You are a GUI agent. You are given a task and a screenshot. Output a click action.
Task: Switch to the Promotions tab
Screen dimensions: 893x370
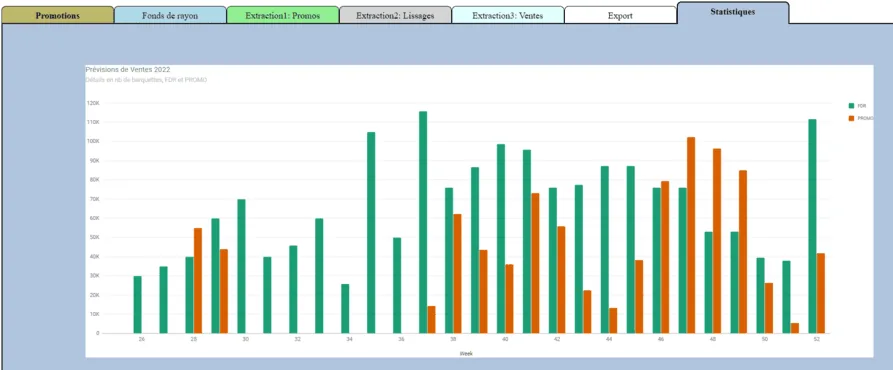(58, 15)
